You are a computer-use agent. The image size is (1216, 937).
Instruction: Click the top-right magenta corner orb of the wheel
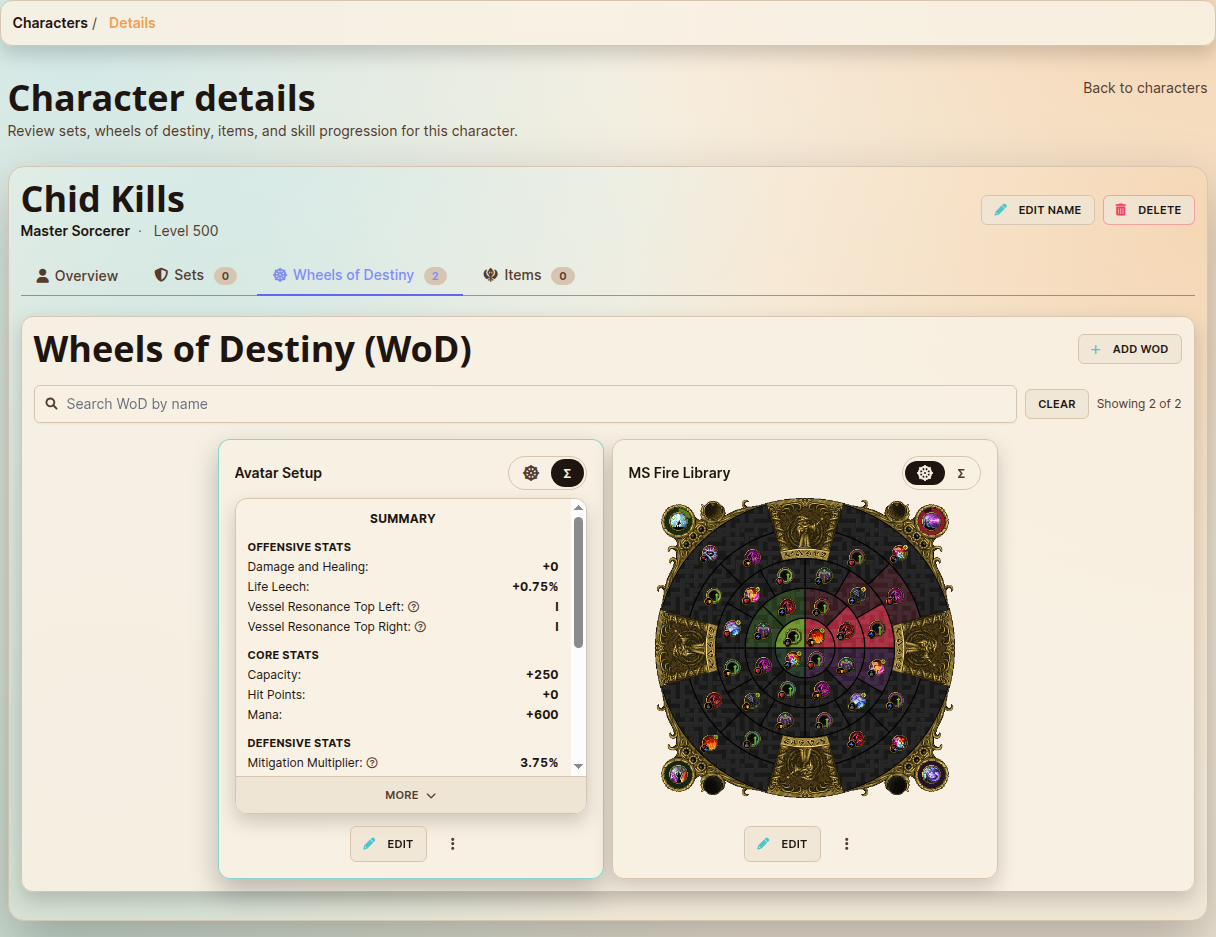coord(932,520)
